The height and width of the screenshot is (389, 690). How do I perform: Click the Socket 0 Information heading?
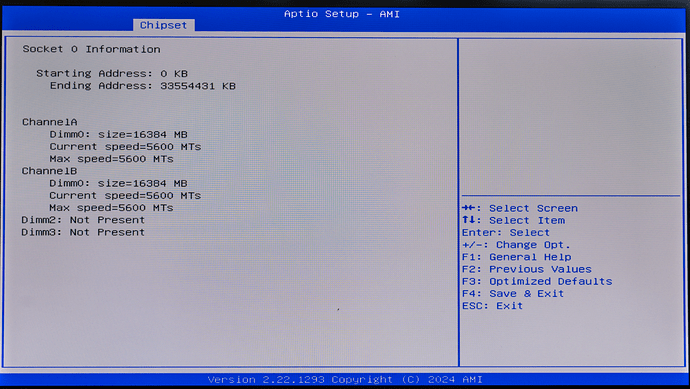92,49
